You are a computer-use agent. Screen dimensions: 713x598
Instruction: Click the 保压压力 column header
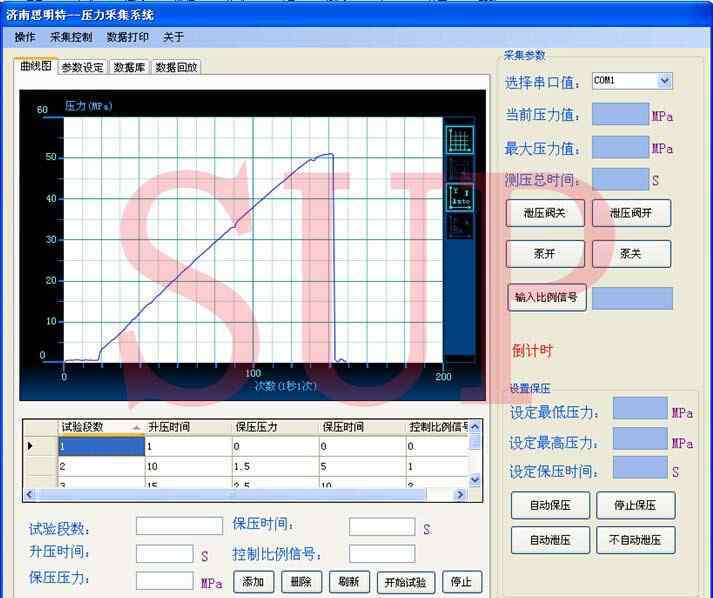(276, 427)
